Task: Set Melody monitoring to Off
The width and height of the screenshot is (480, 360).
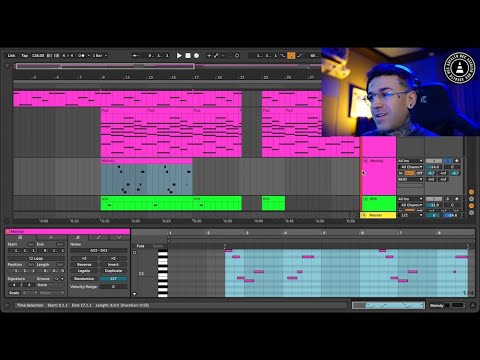Action: coord(419,173)
